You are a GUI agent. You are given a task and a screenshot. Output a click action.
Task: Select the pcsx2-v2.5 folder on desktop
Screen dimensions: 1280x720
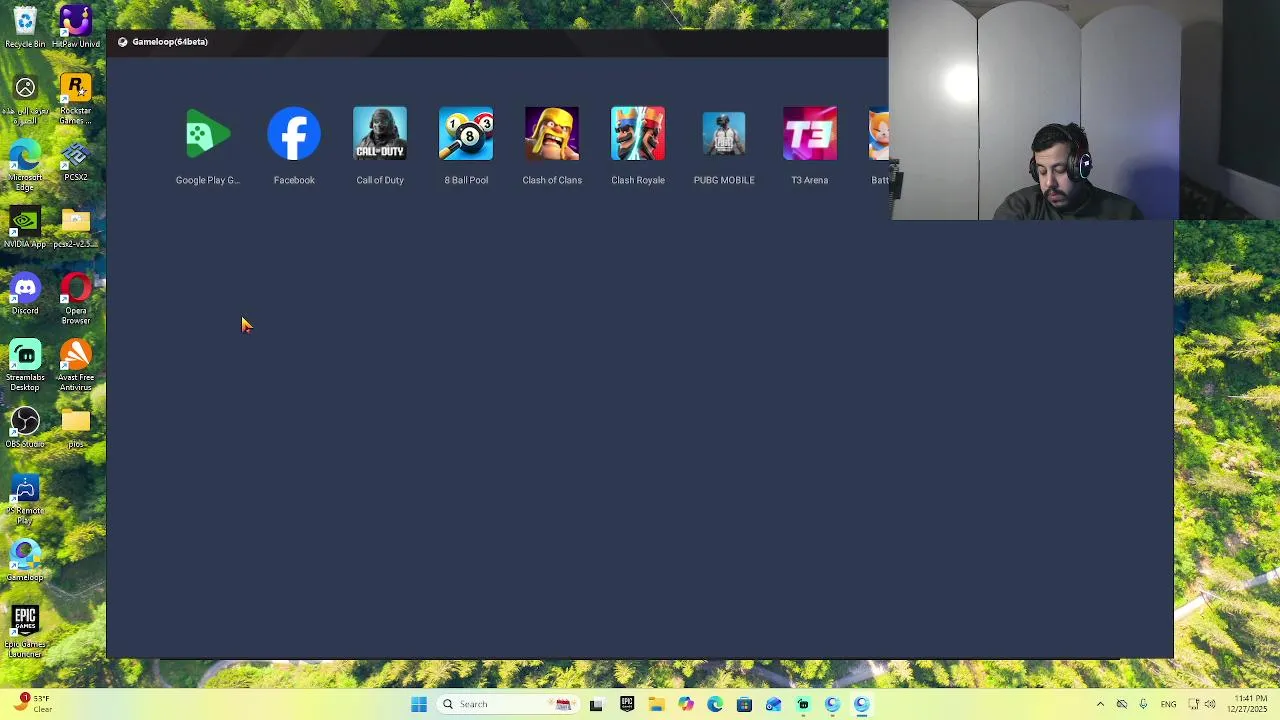(76, 228)
